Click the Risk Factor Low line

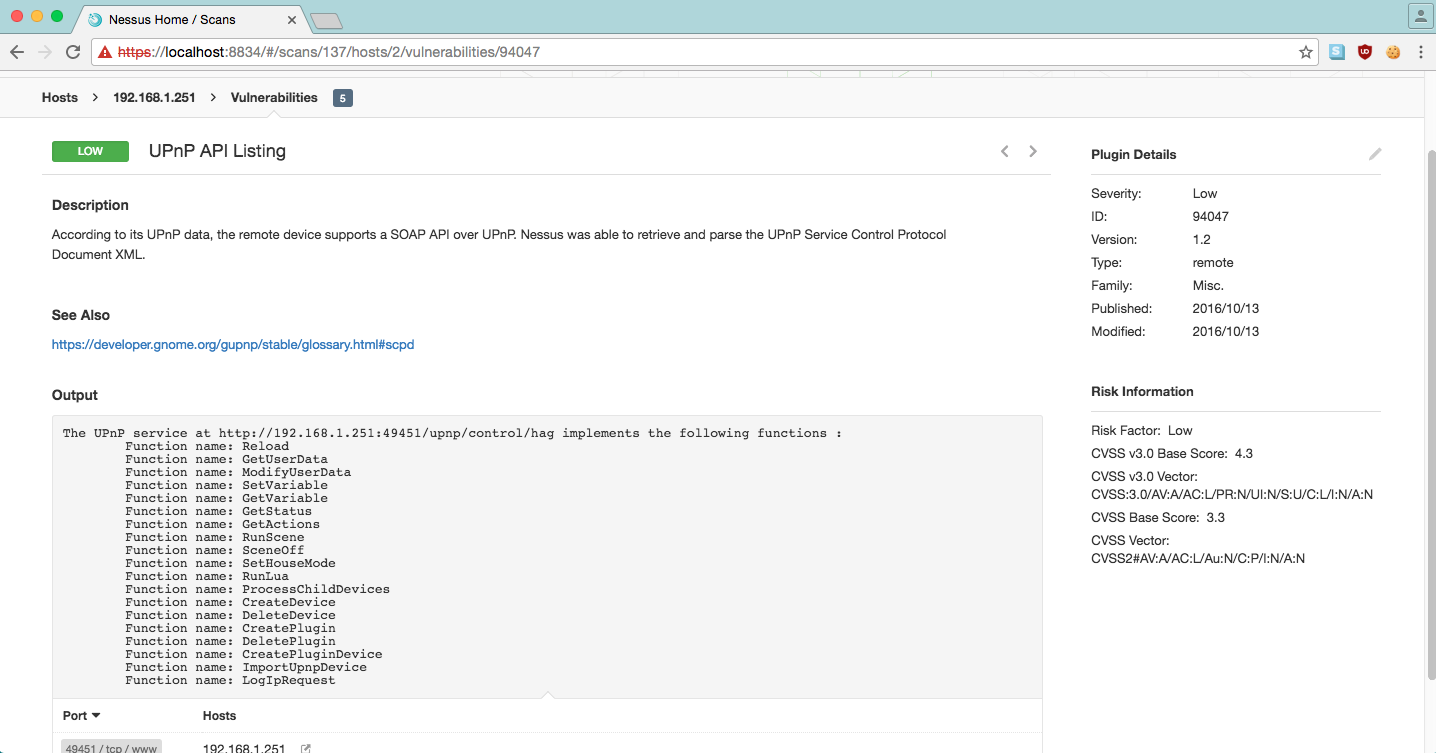(x=1142, y=430)
